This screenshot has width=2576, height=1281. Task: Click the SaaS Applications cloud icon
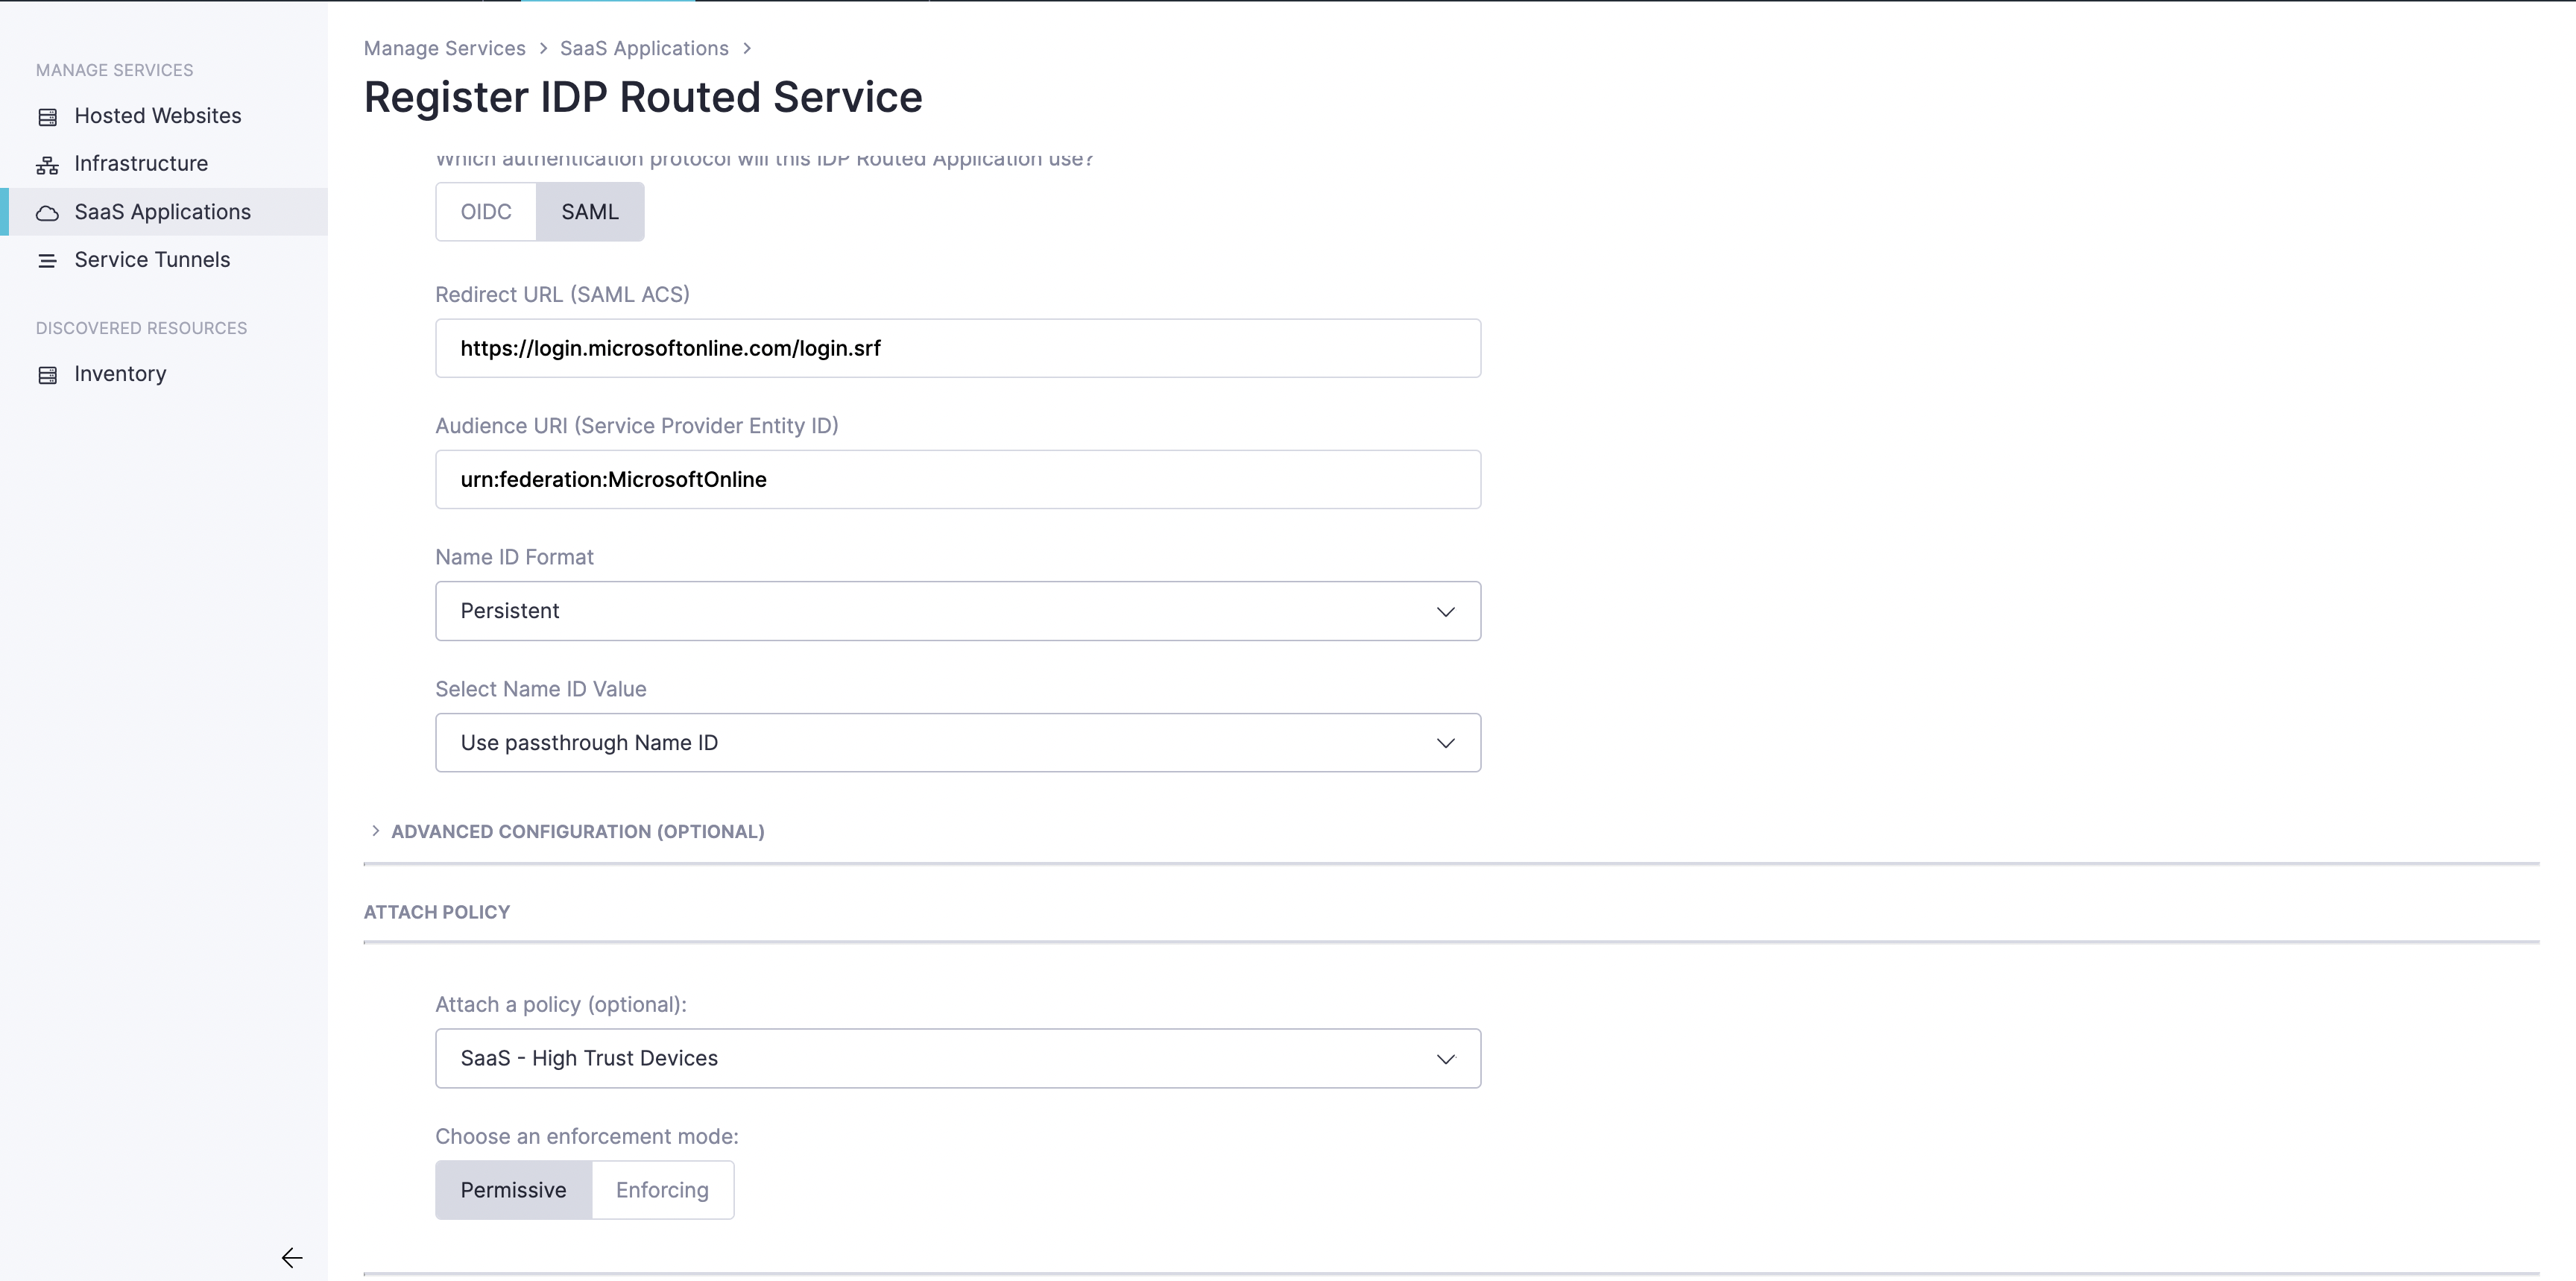tap(47, 213)
